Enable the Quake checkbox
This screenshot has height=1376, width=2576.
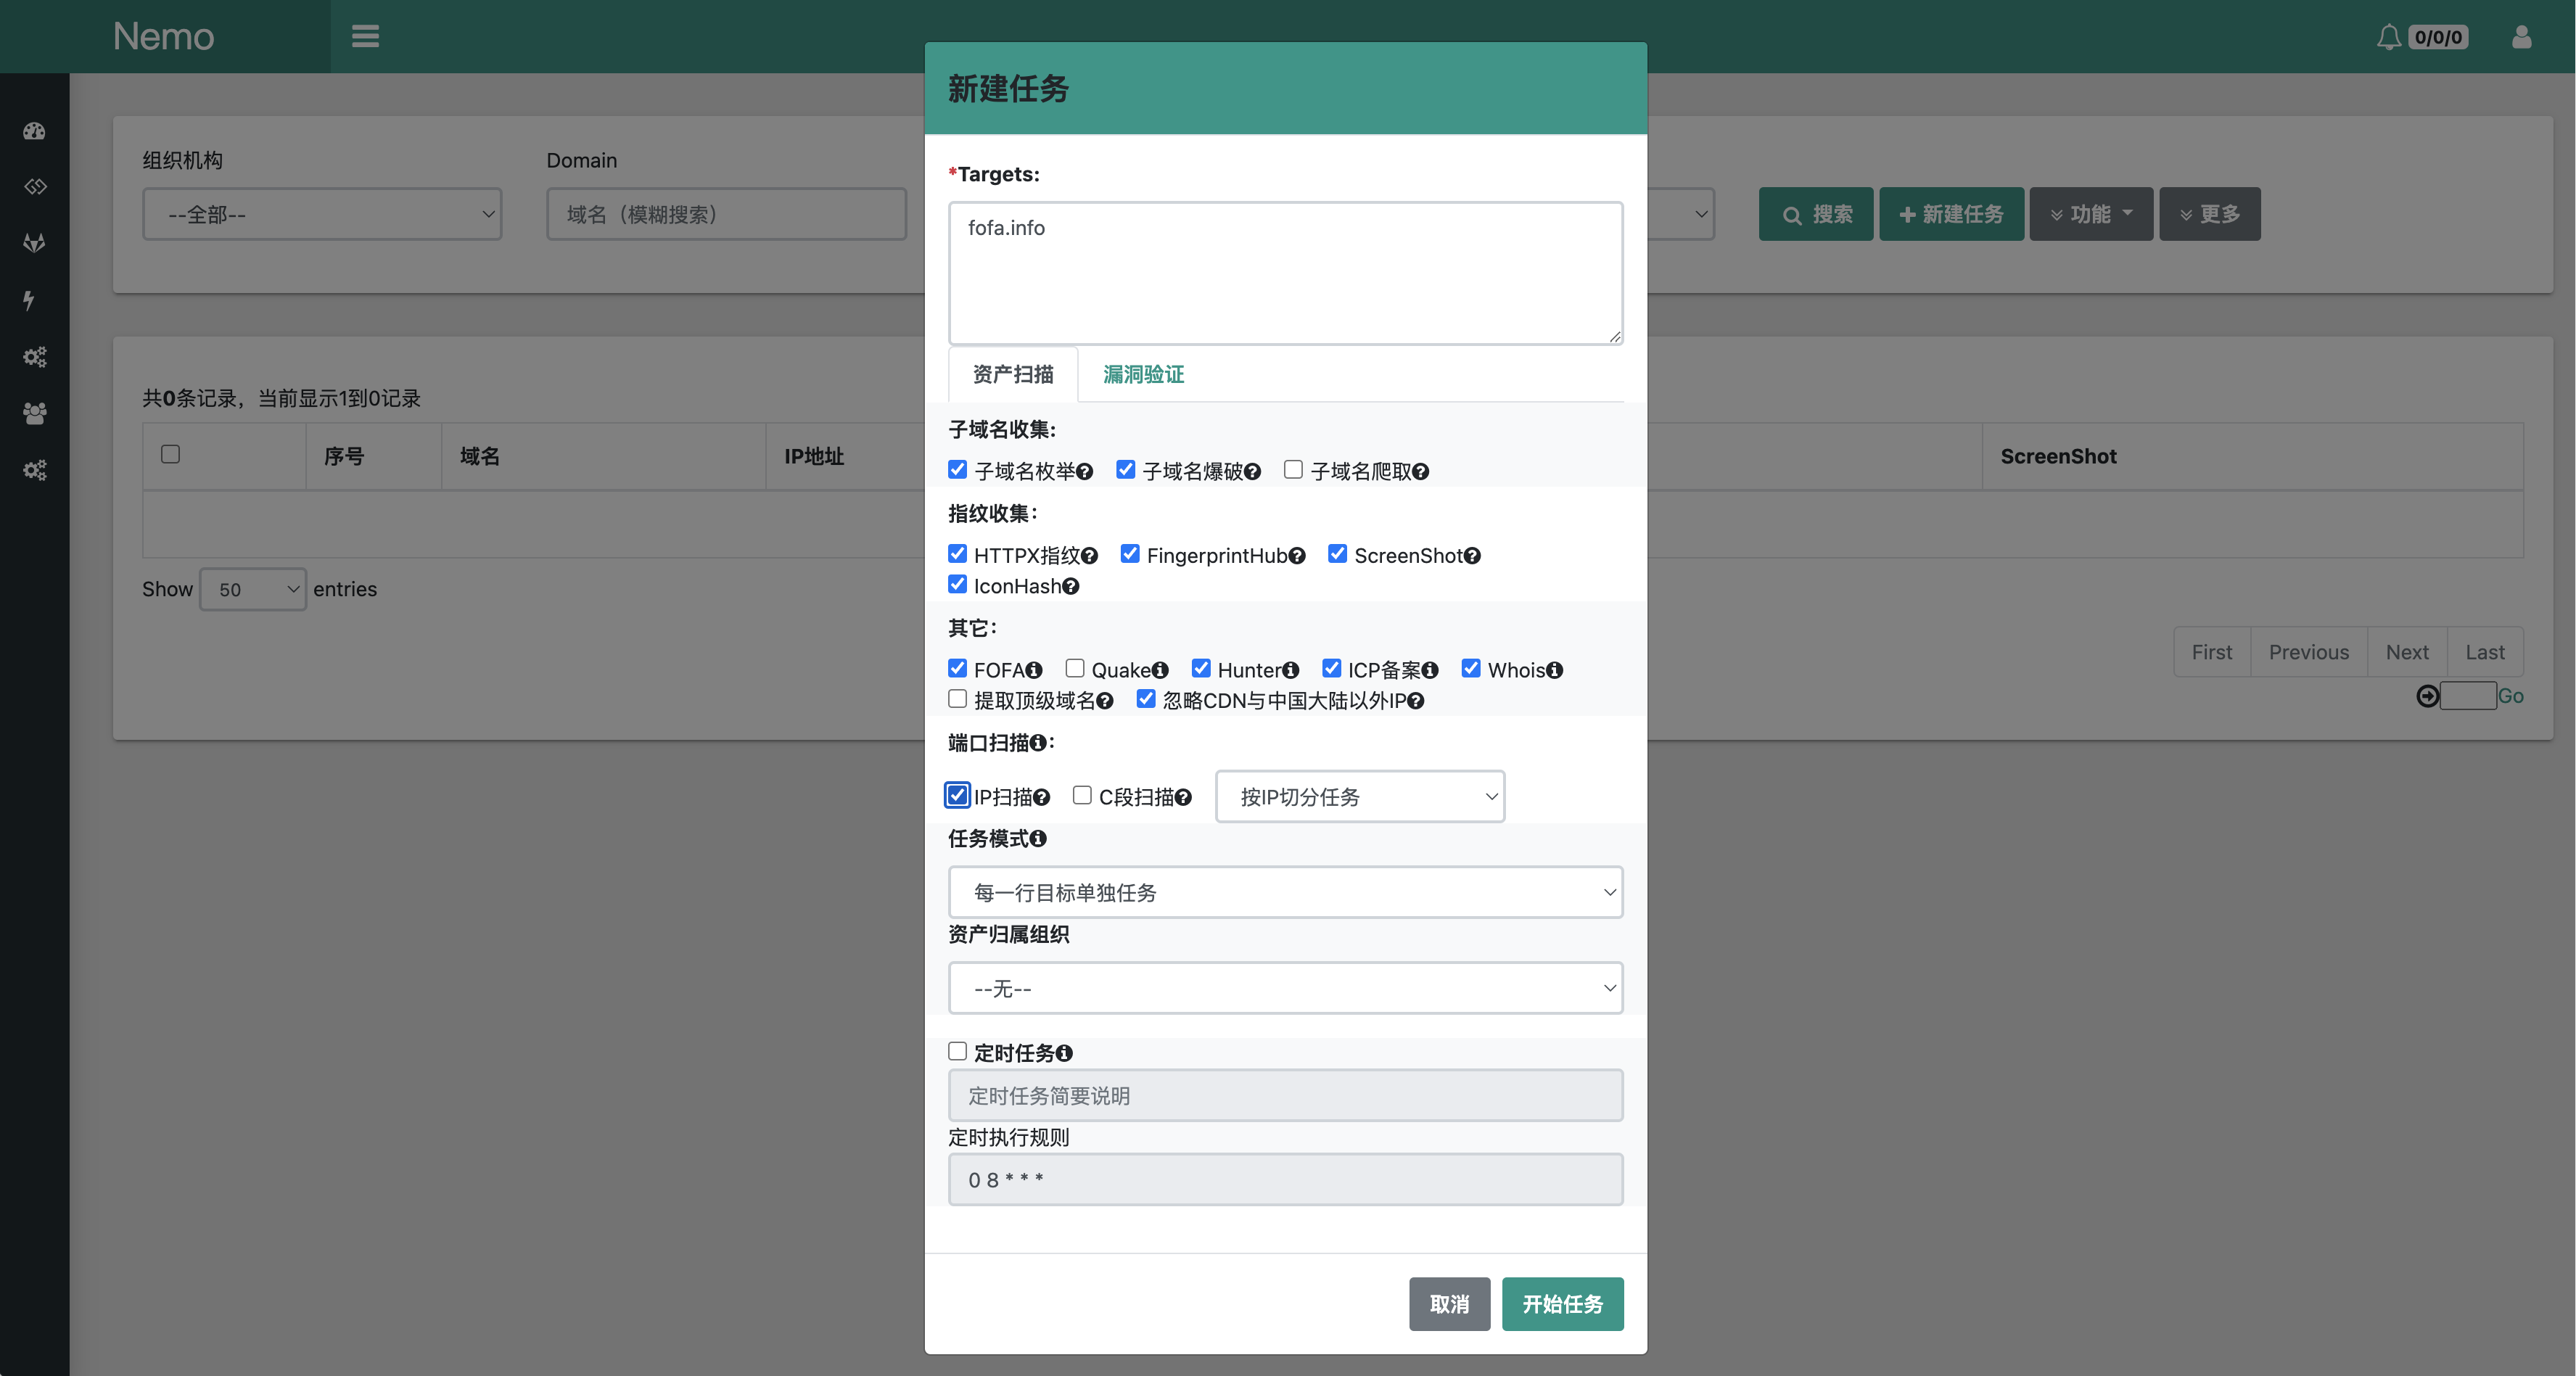tap(1075, 668)
